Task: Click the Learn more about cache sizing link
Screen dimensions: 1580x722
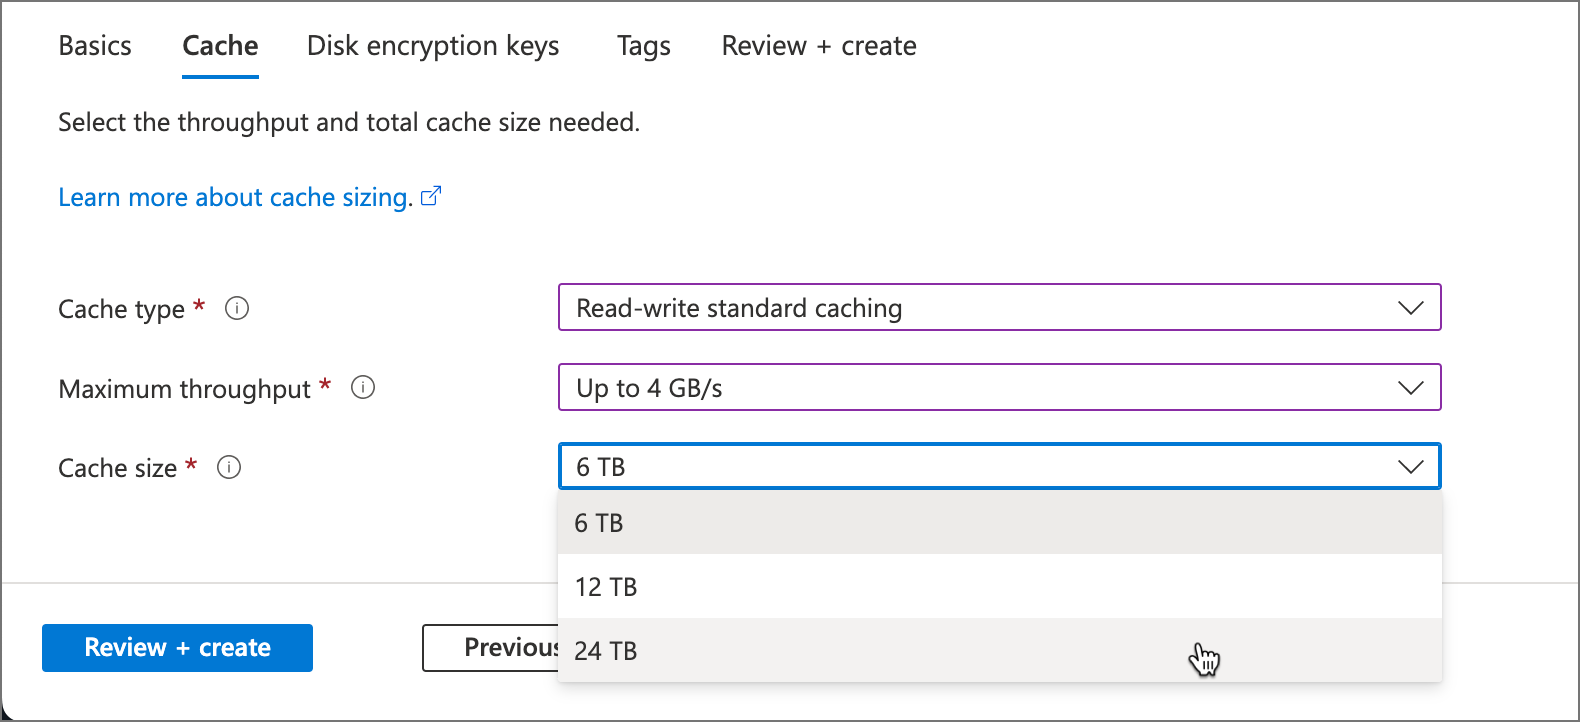Action: 233,196
